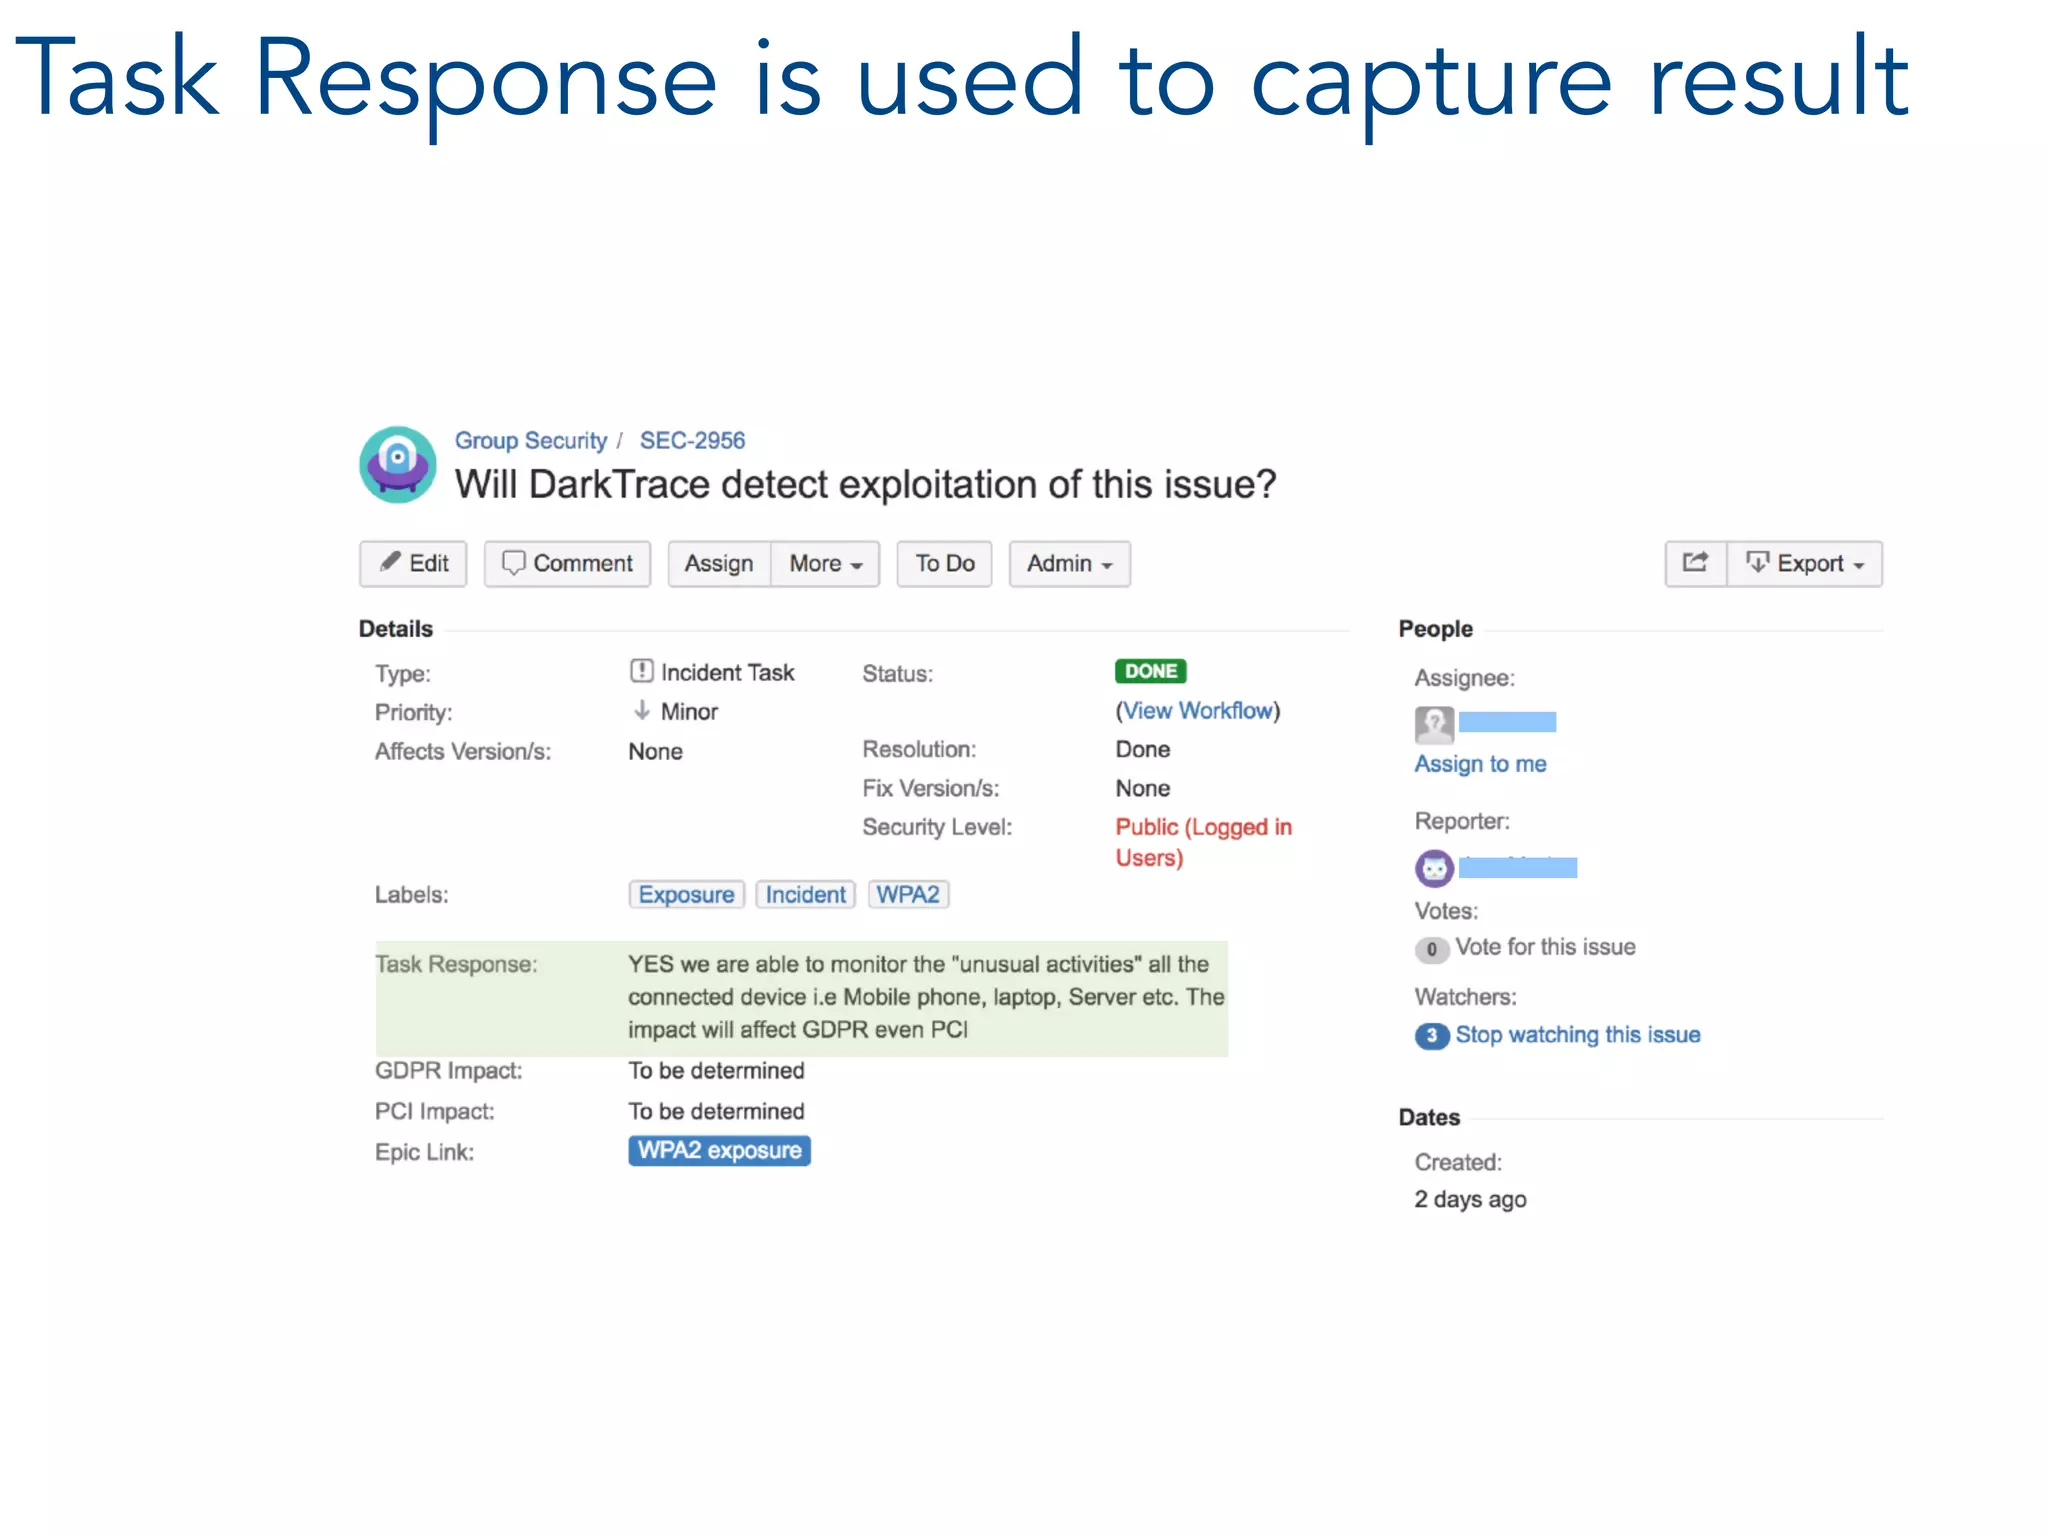Open the View Workflow link

(x=1198, y=711)
